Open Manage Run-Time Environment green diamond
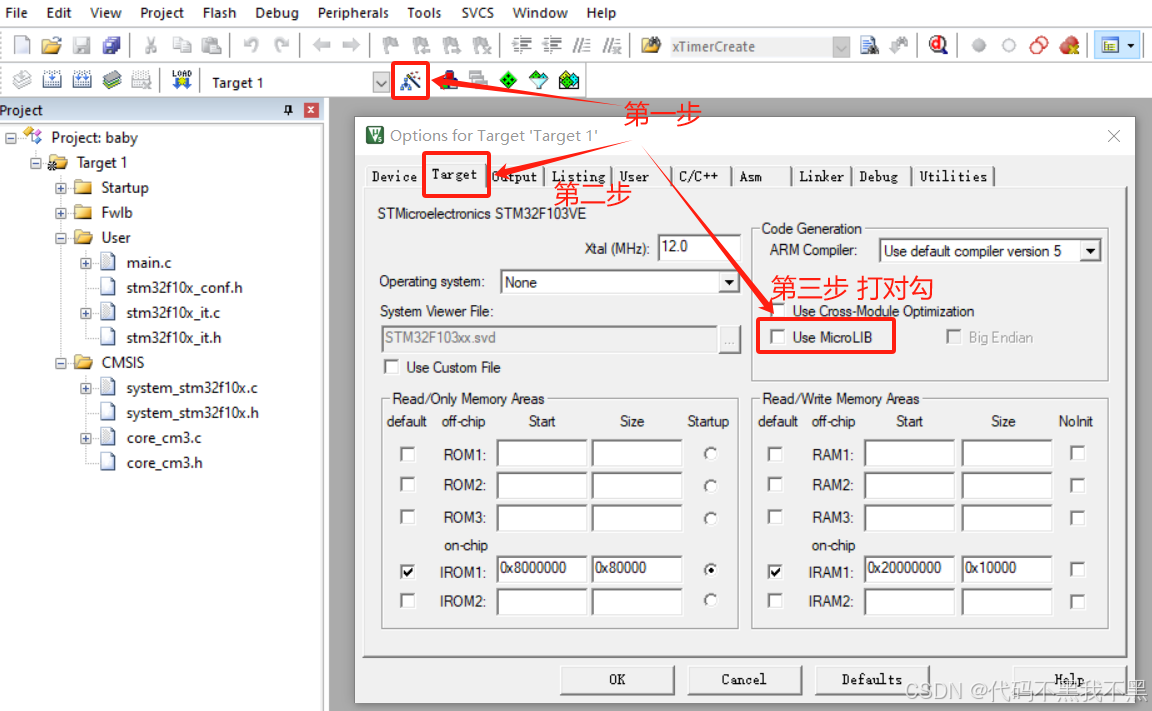The width and height of the screenshot is (1152, 711). click(508, 80)
